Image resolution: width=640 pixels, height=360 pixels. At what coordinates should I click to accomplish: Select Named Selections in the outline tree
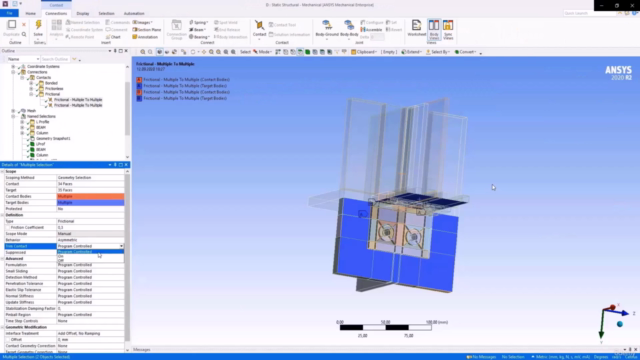coord(41,116)
